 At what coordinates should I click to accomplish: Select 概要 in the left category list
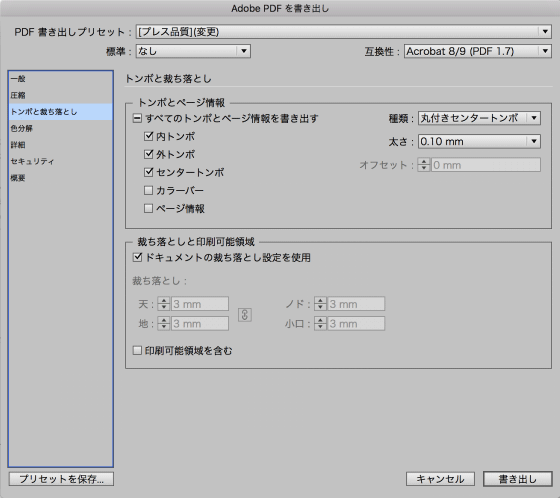[x=61, y=178]
